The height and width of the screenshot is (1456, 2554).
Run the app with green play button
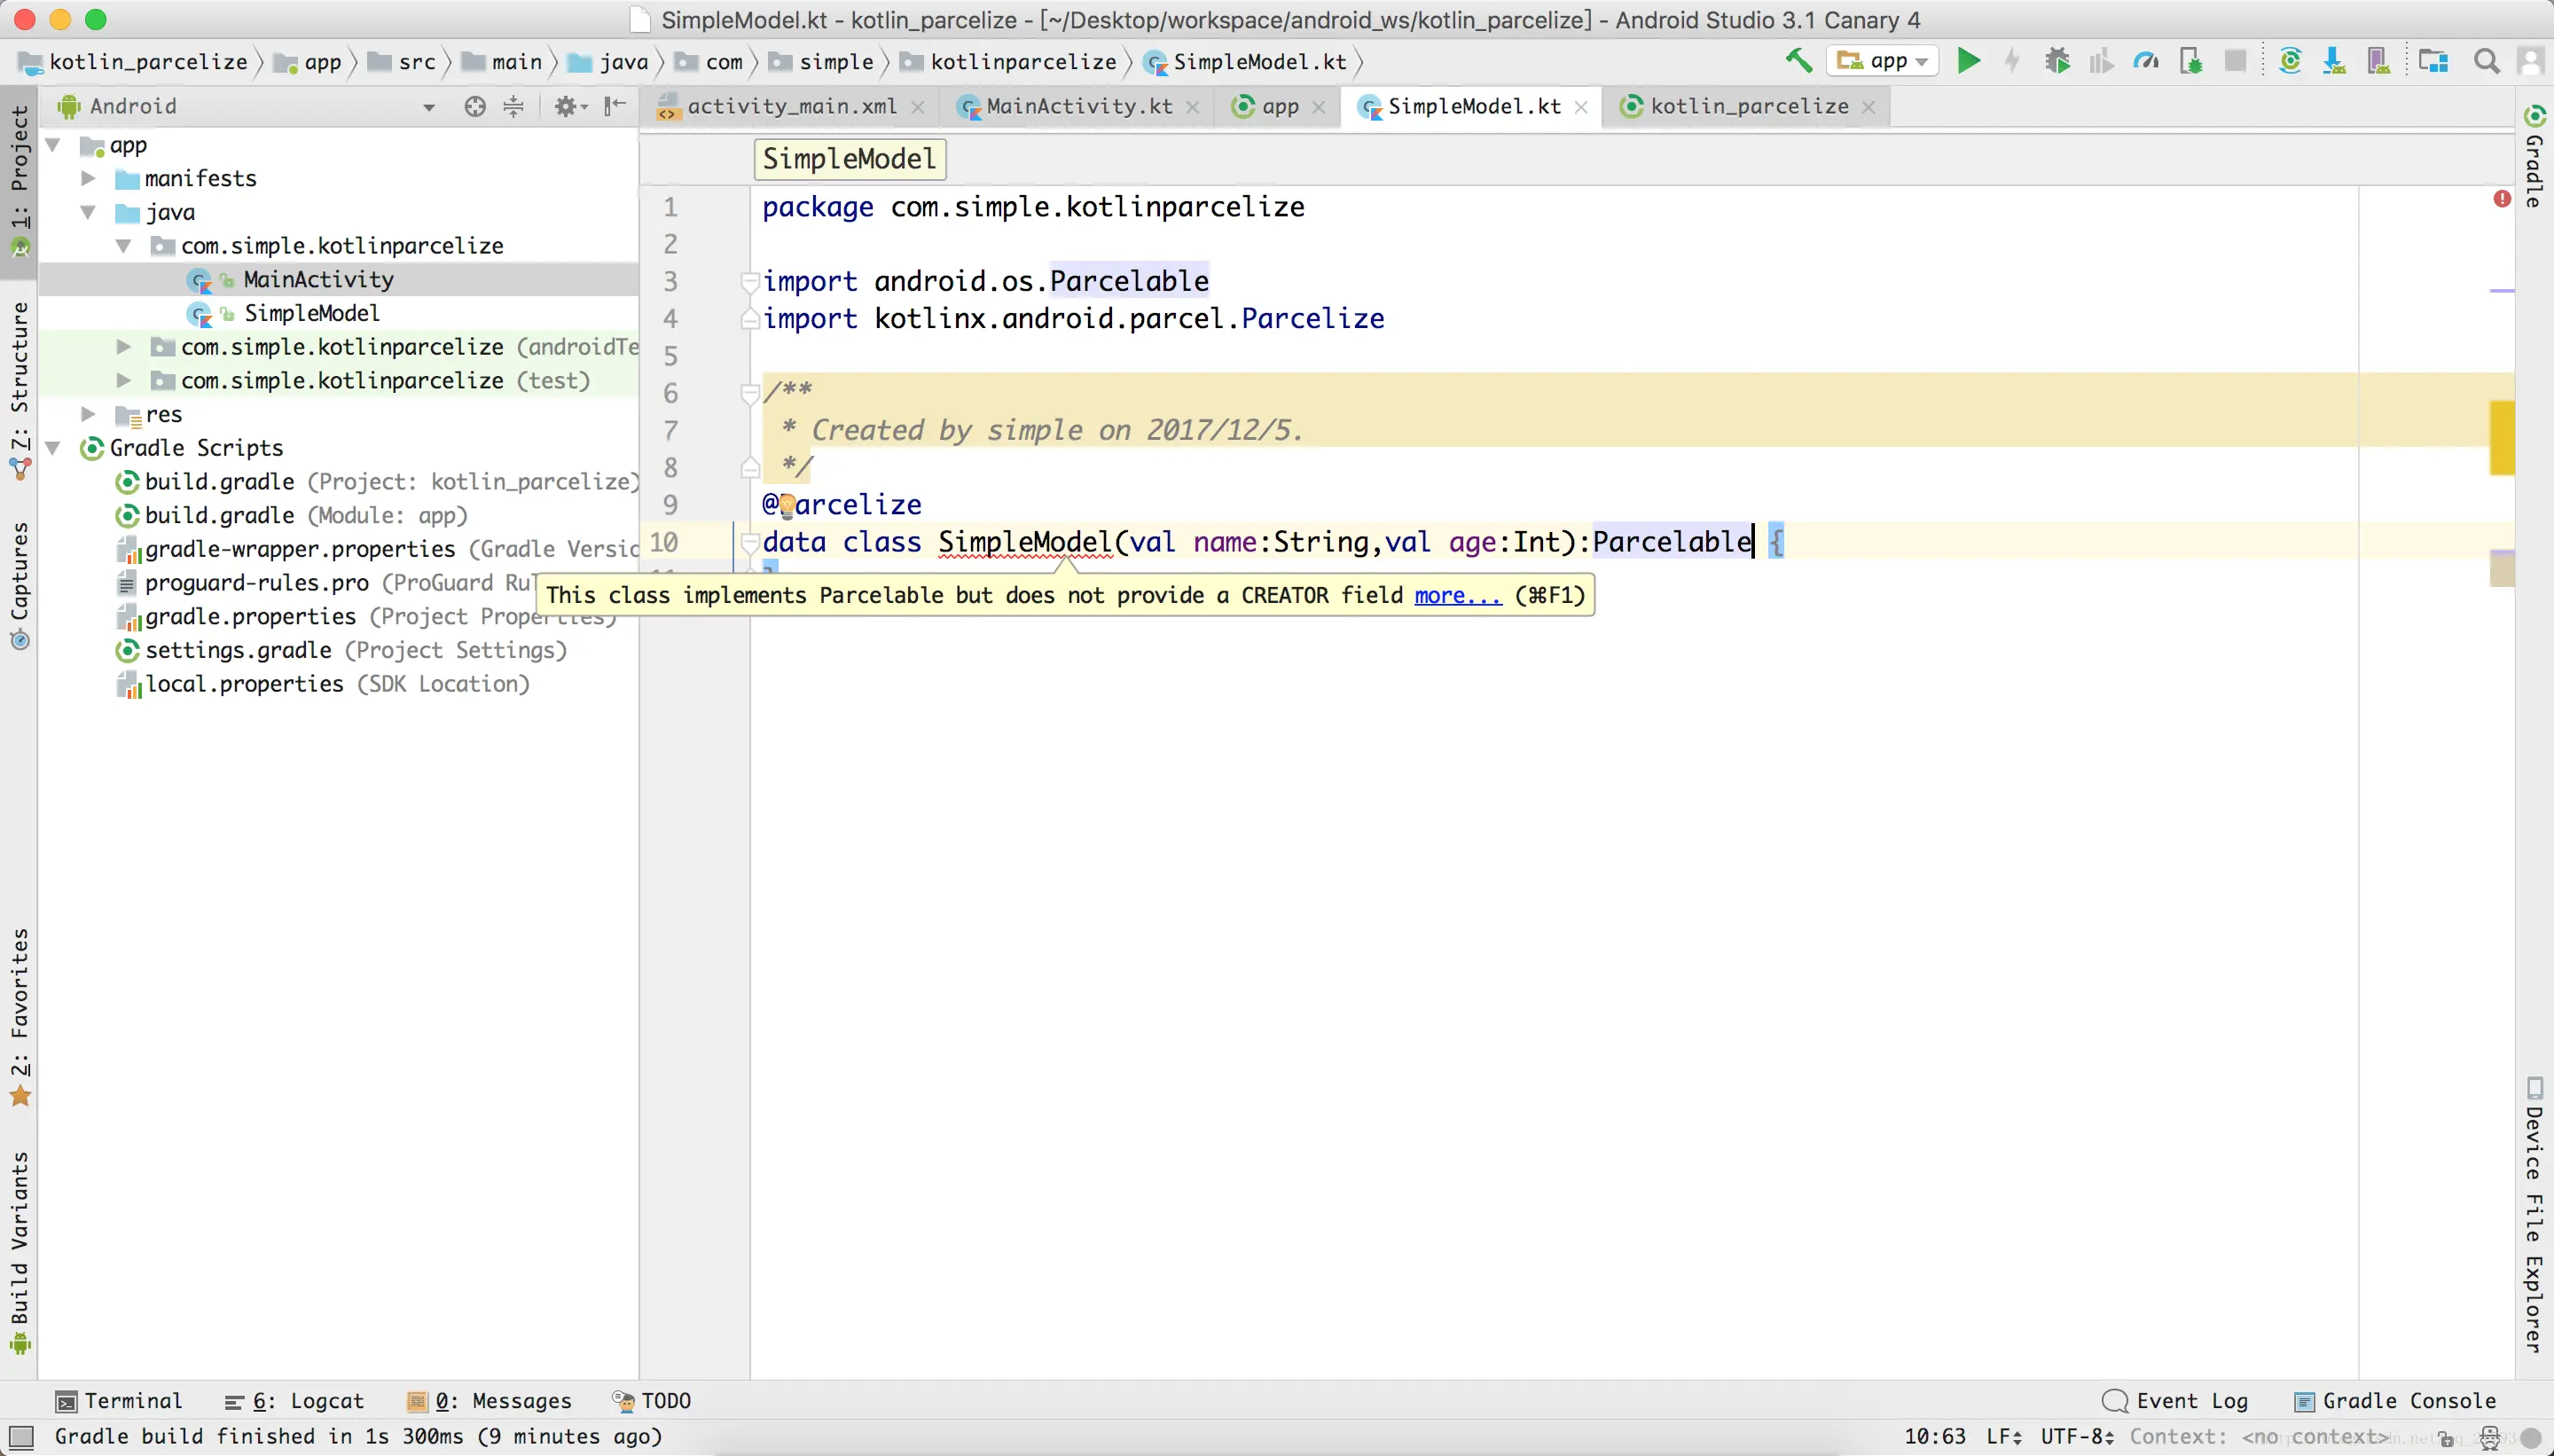1968,61
